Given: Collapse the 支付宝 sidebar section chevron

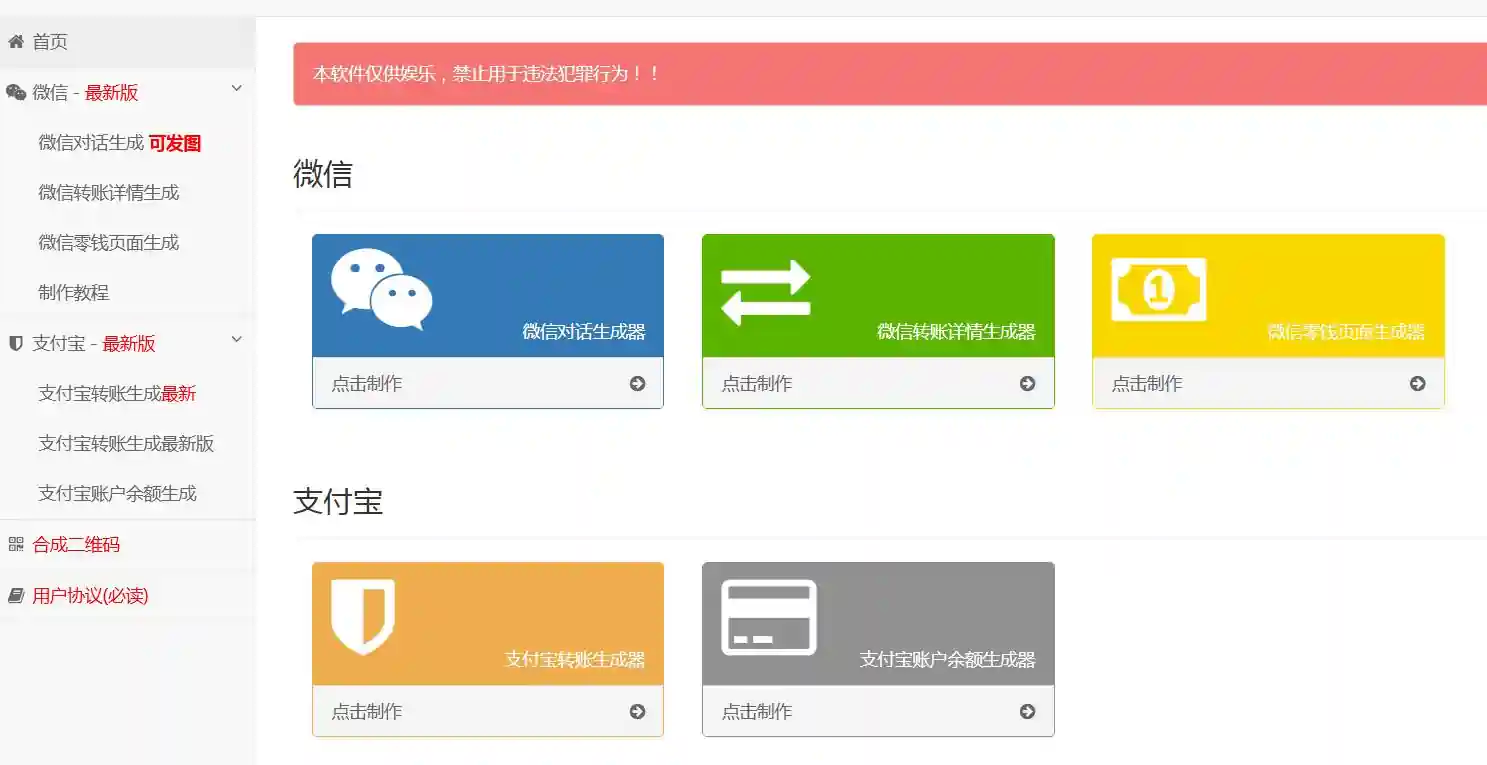Looking at the screenshot, I should coord(237,340).
